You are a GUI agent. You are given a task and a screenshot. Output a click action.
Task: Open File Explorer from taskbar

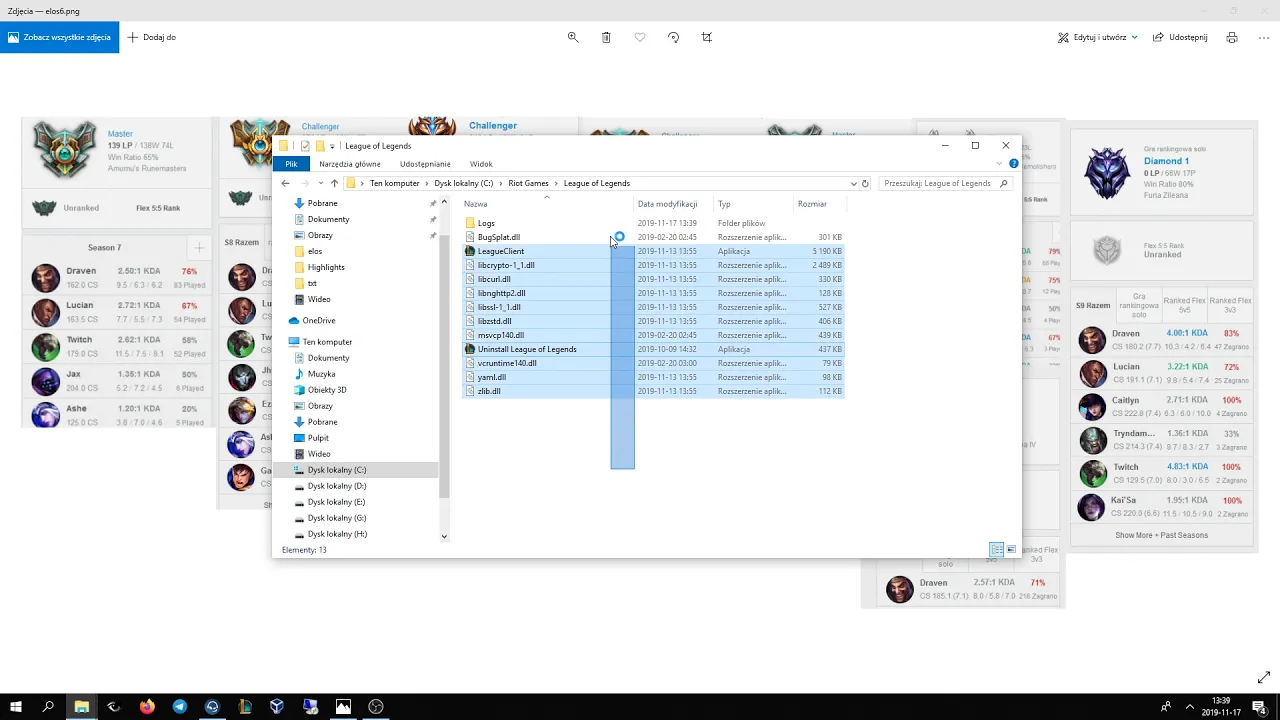point(81,706)
